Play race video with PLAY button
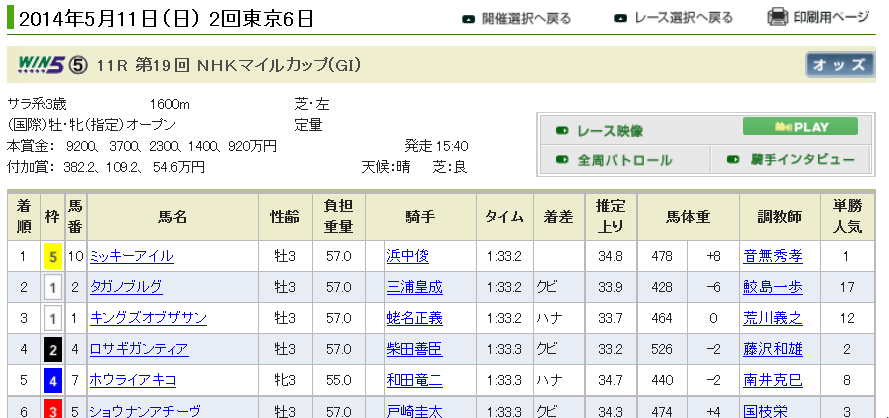Image resolution: width=889 pixels, height=418 pixels. click(x=800, y=126)
